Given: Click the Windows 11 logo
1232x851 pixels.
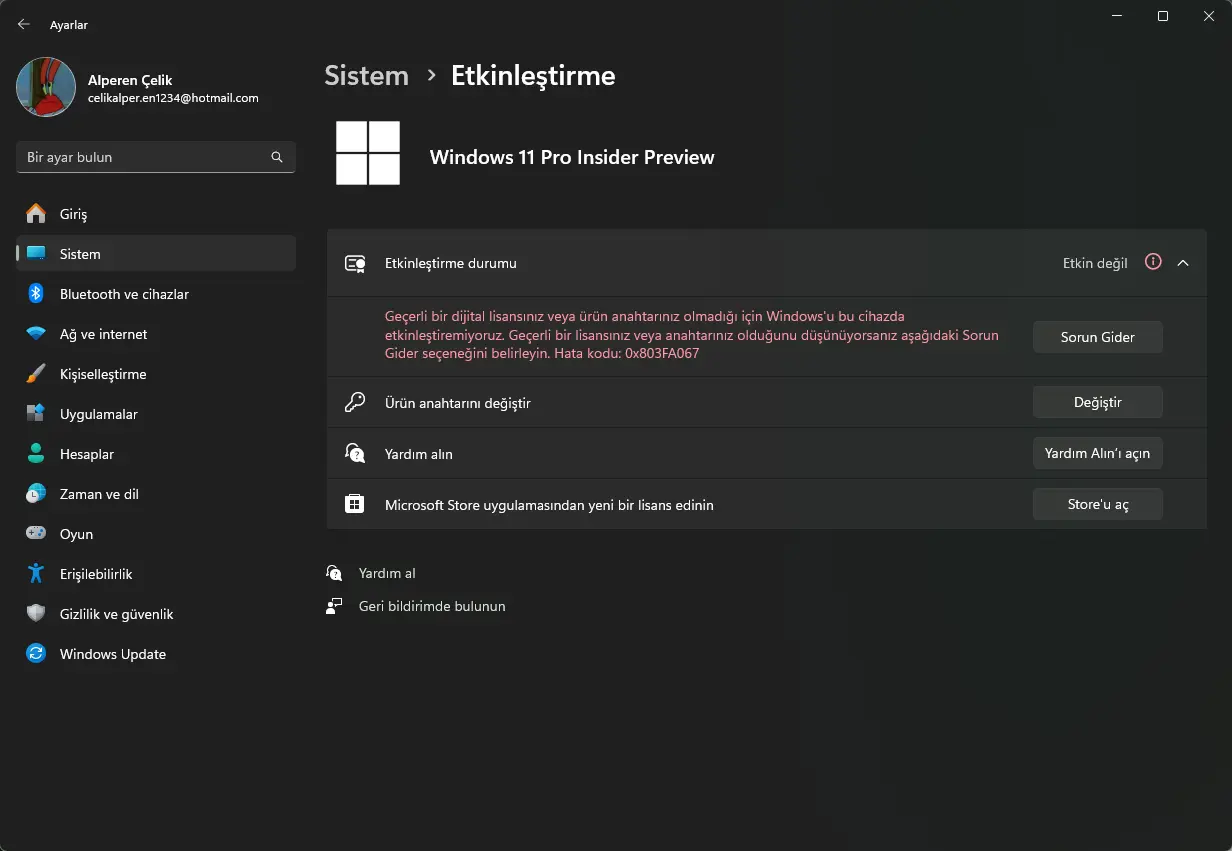Looking at the screenshot, I should point(368,153).
